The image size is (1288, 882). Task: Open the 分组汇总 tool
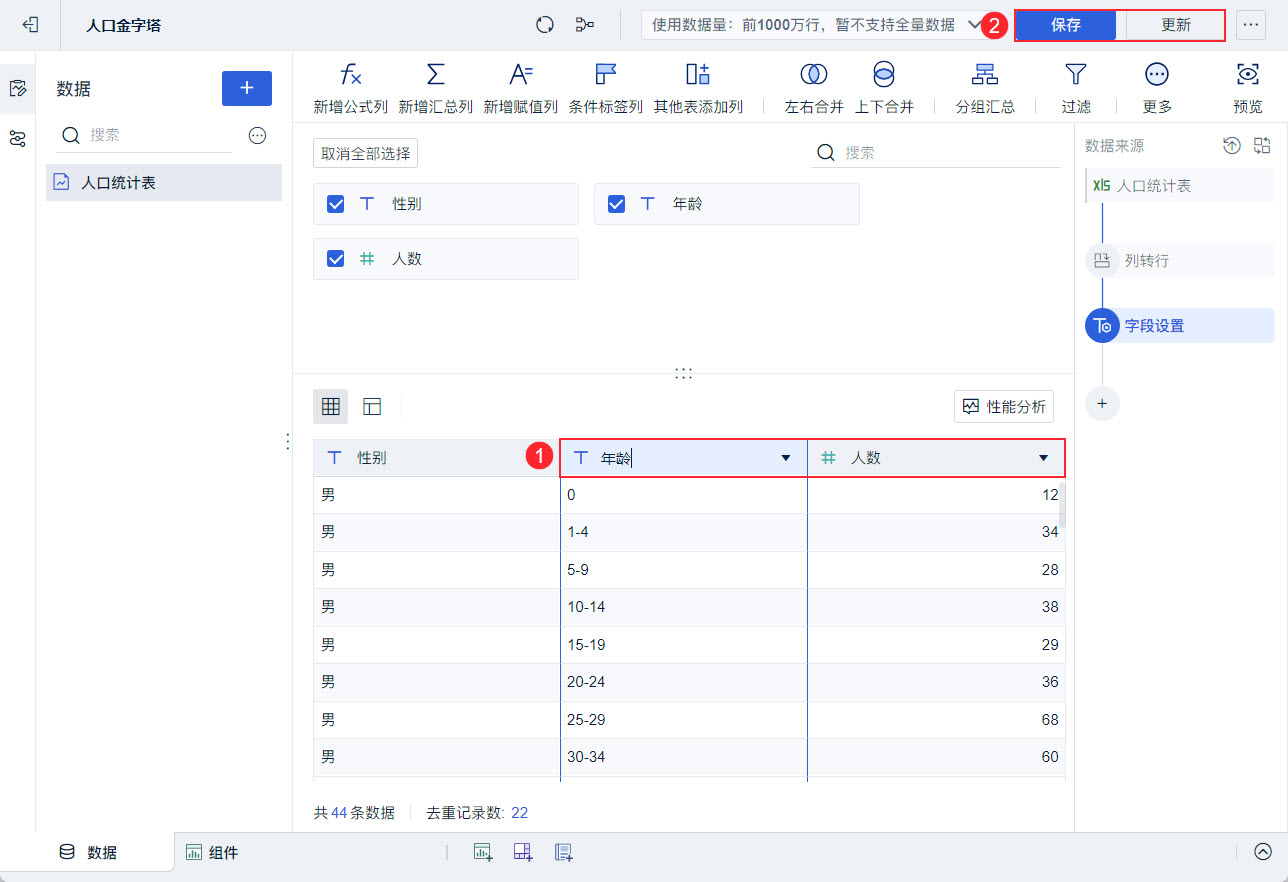coord(985,88)
